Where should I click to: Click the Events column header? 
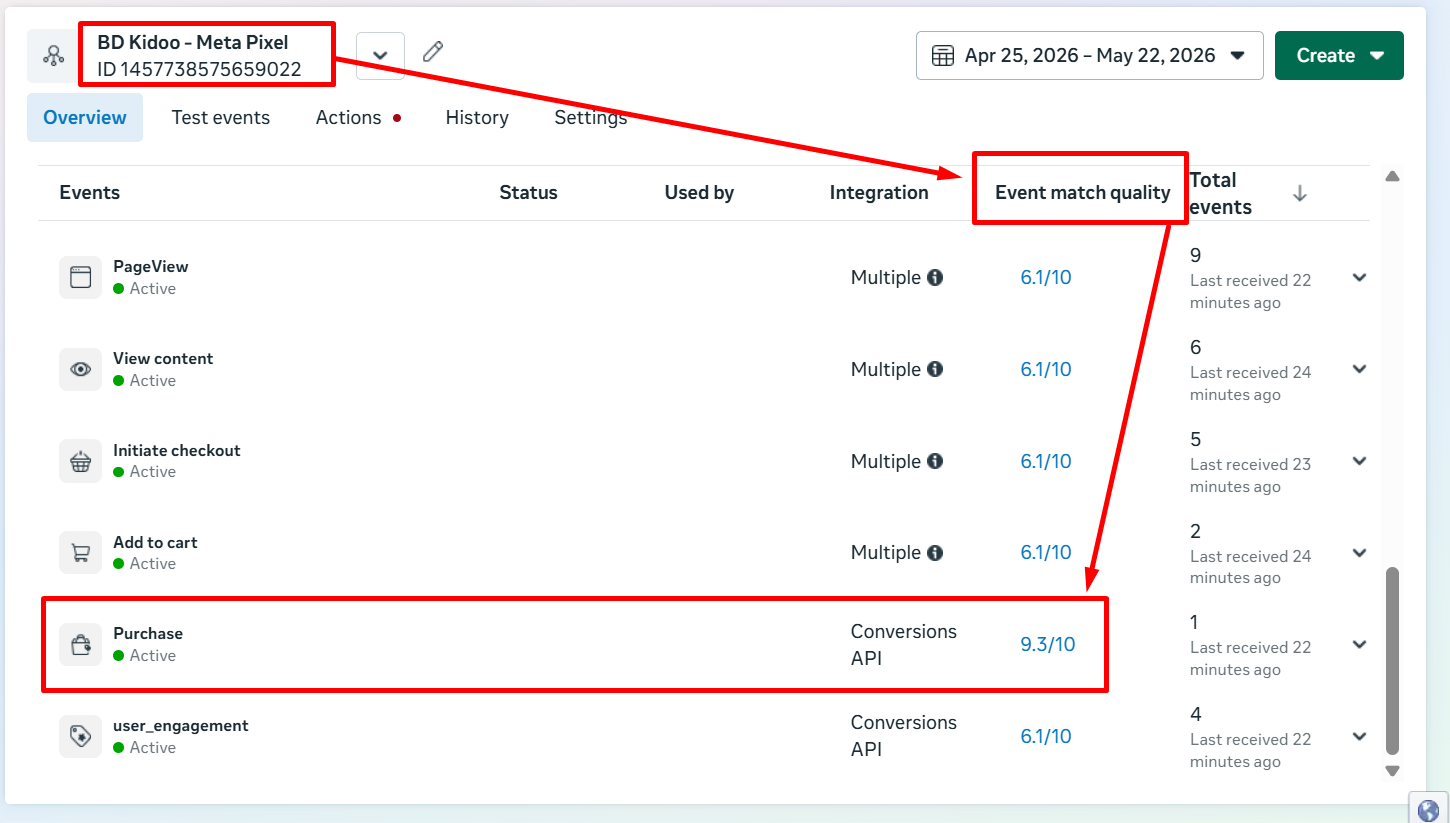tap(90, 192)
